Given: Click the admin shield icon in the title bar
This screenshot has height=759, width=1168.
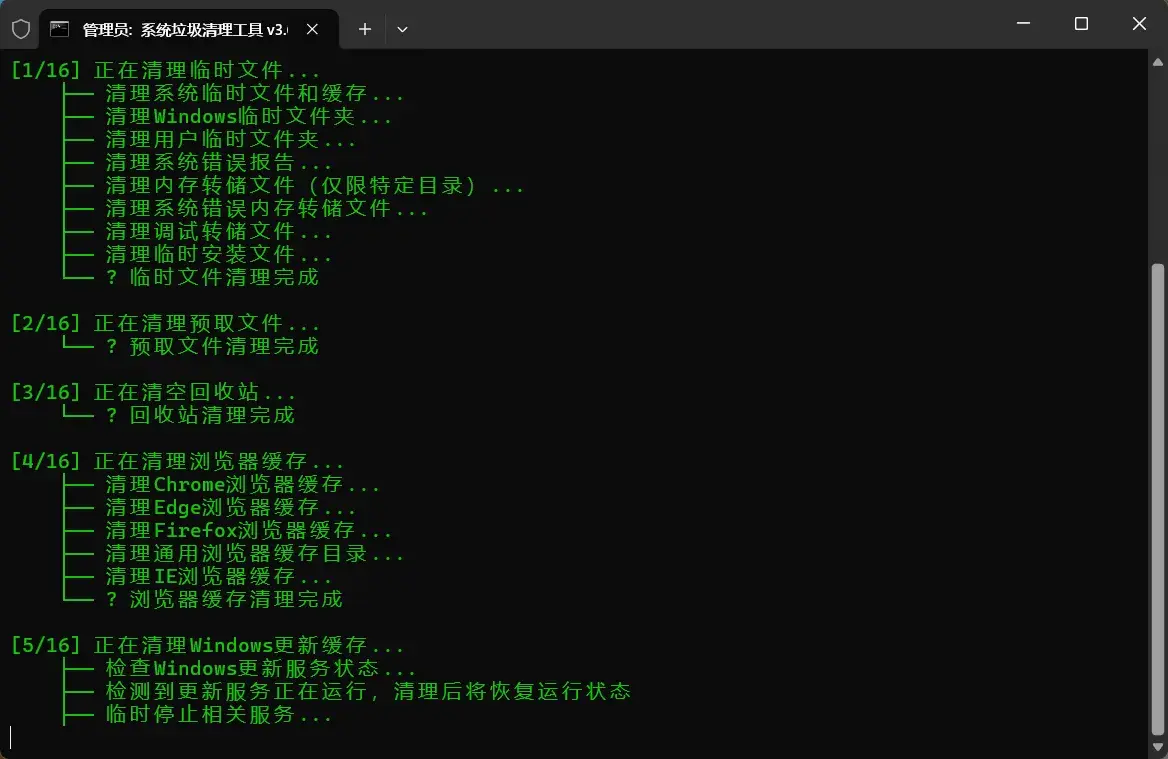Looking at the screenshot, I should point(20,28).
